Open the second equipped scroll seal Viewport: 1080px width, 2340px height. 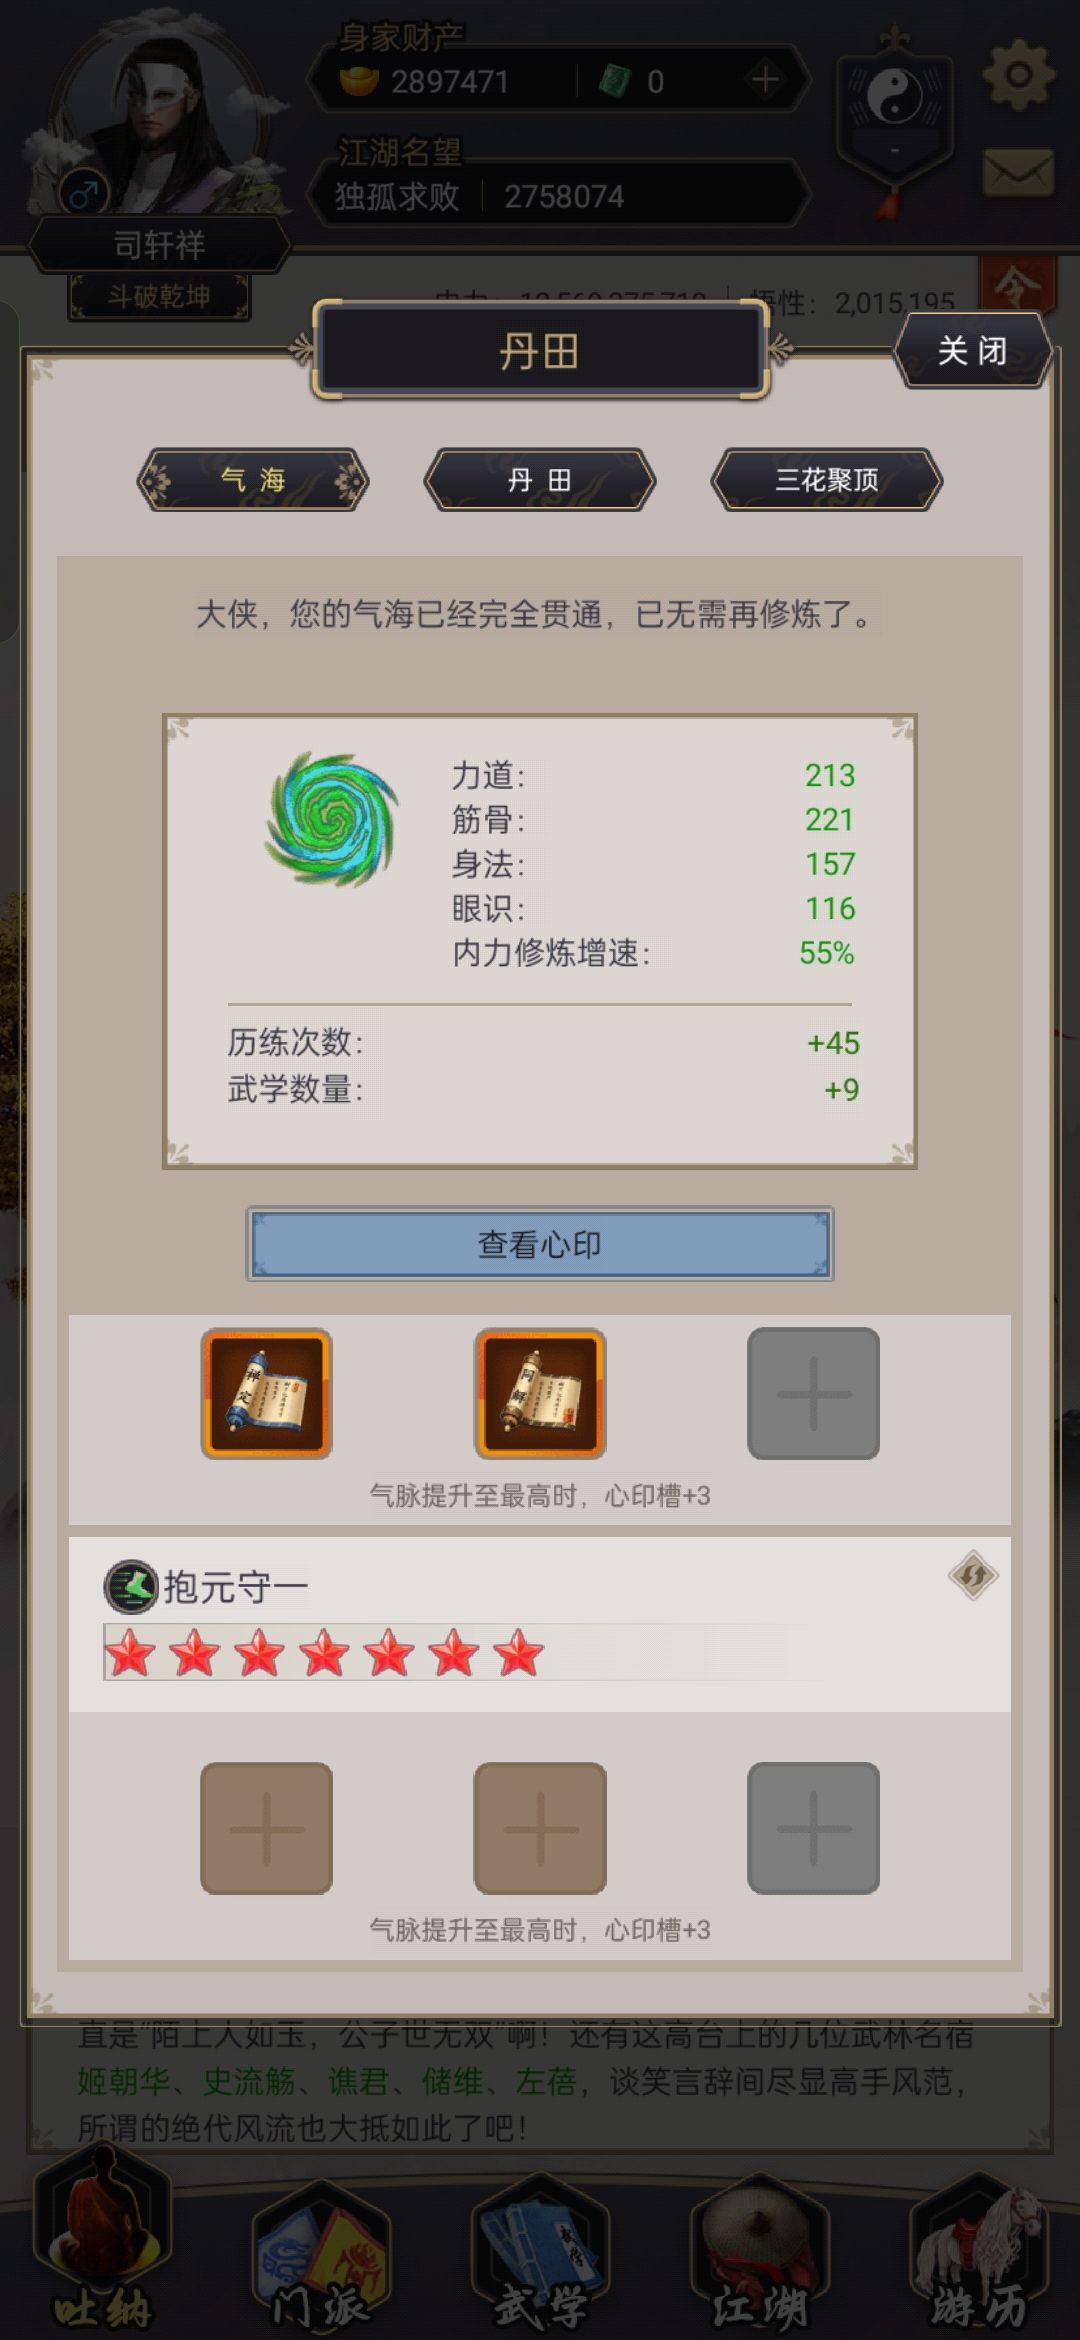click(540, 1393)
